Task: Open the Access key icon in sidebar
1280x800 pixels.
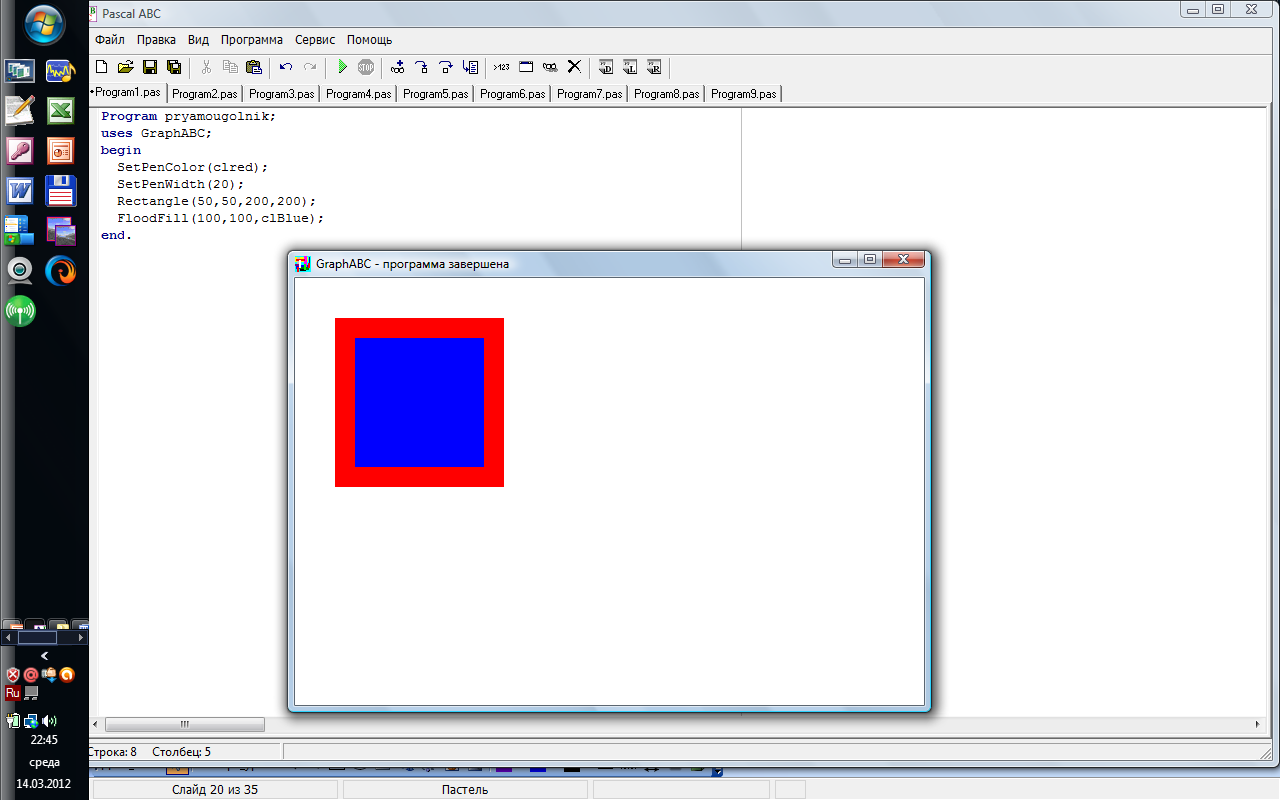Action: (20, 151)
